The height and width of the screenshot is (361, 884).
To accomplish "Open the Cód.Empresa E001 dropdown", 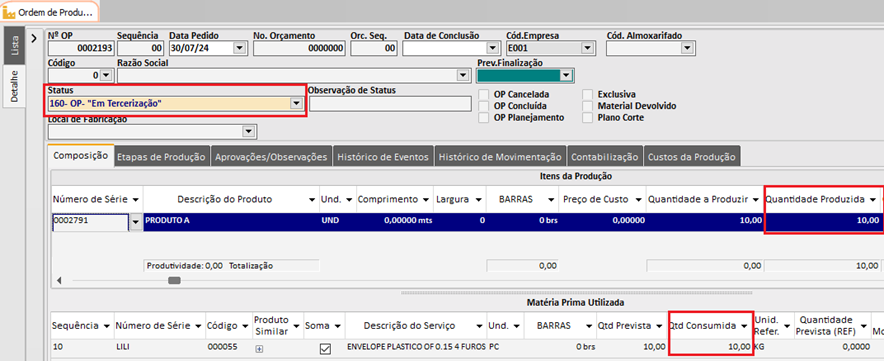I will click(x=588, y=49).
